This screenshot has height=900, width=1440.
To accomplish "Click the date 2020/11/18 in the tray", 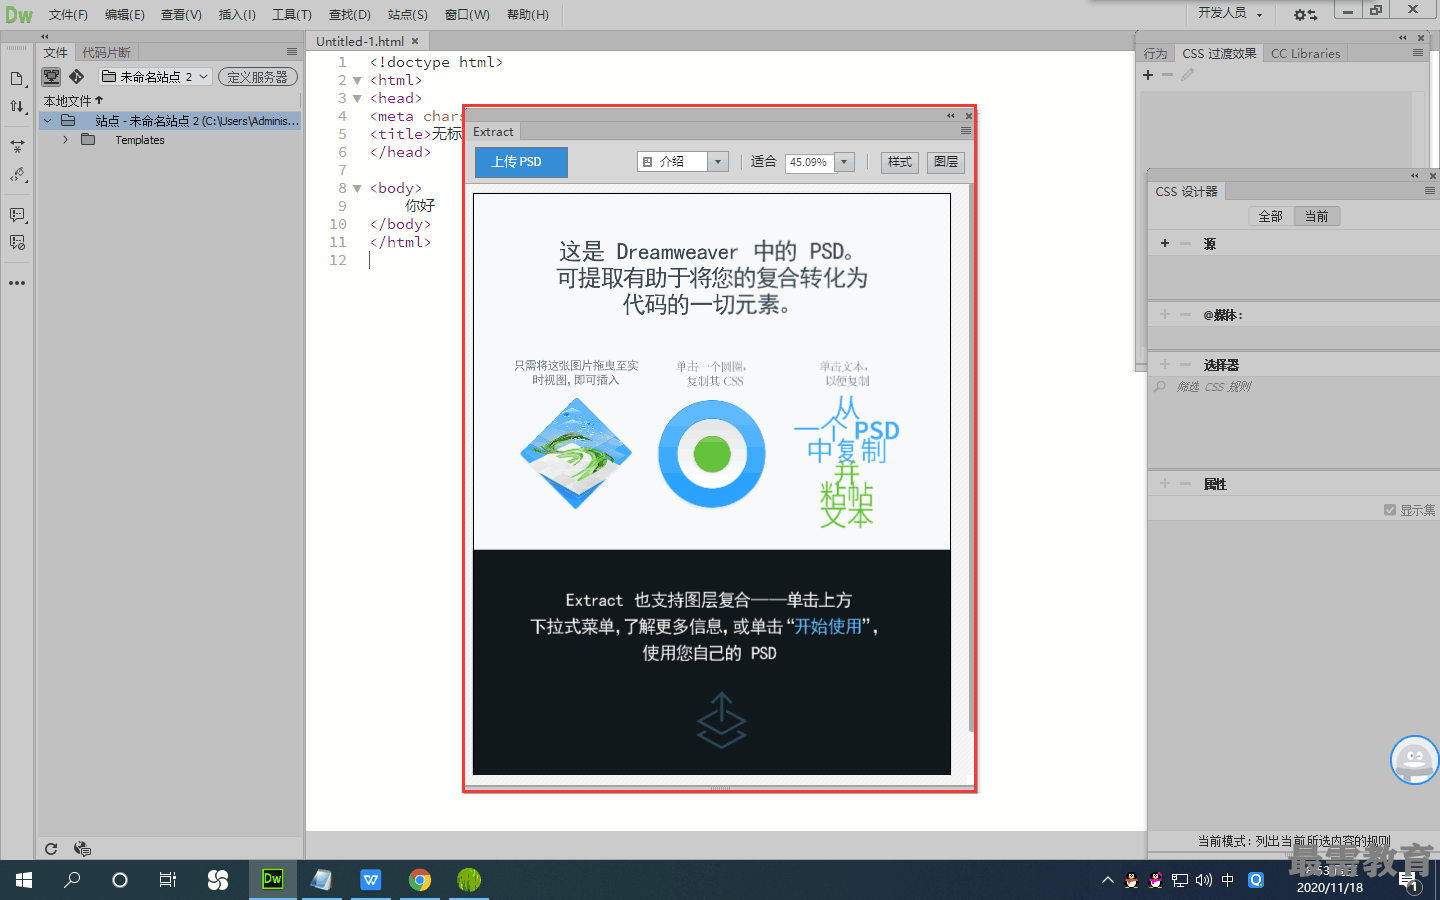I will [1329, 887].
